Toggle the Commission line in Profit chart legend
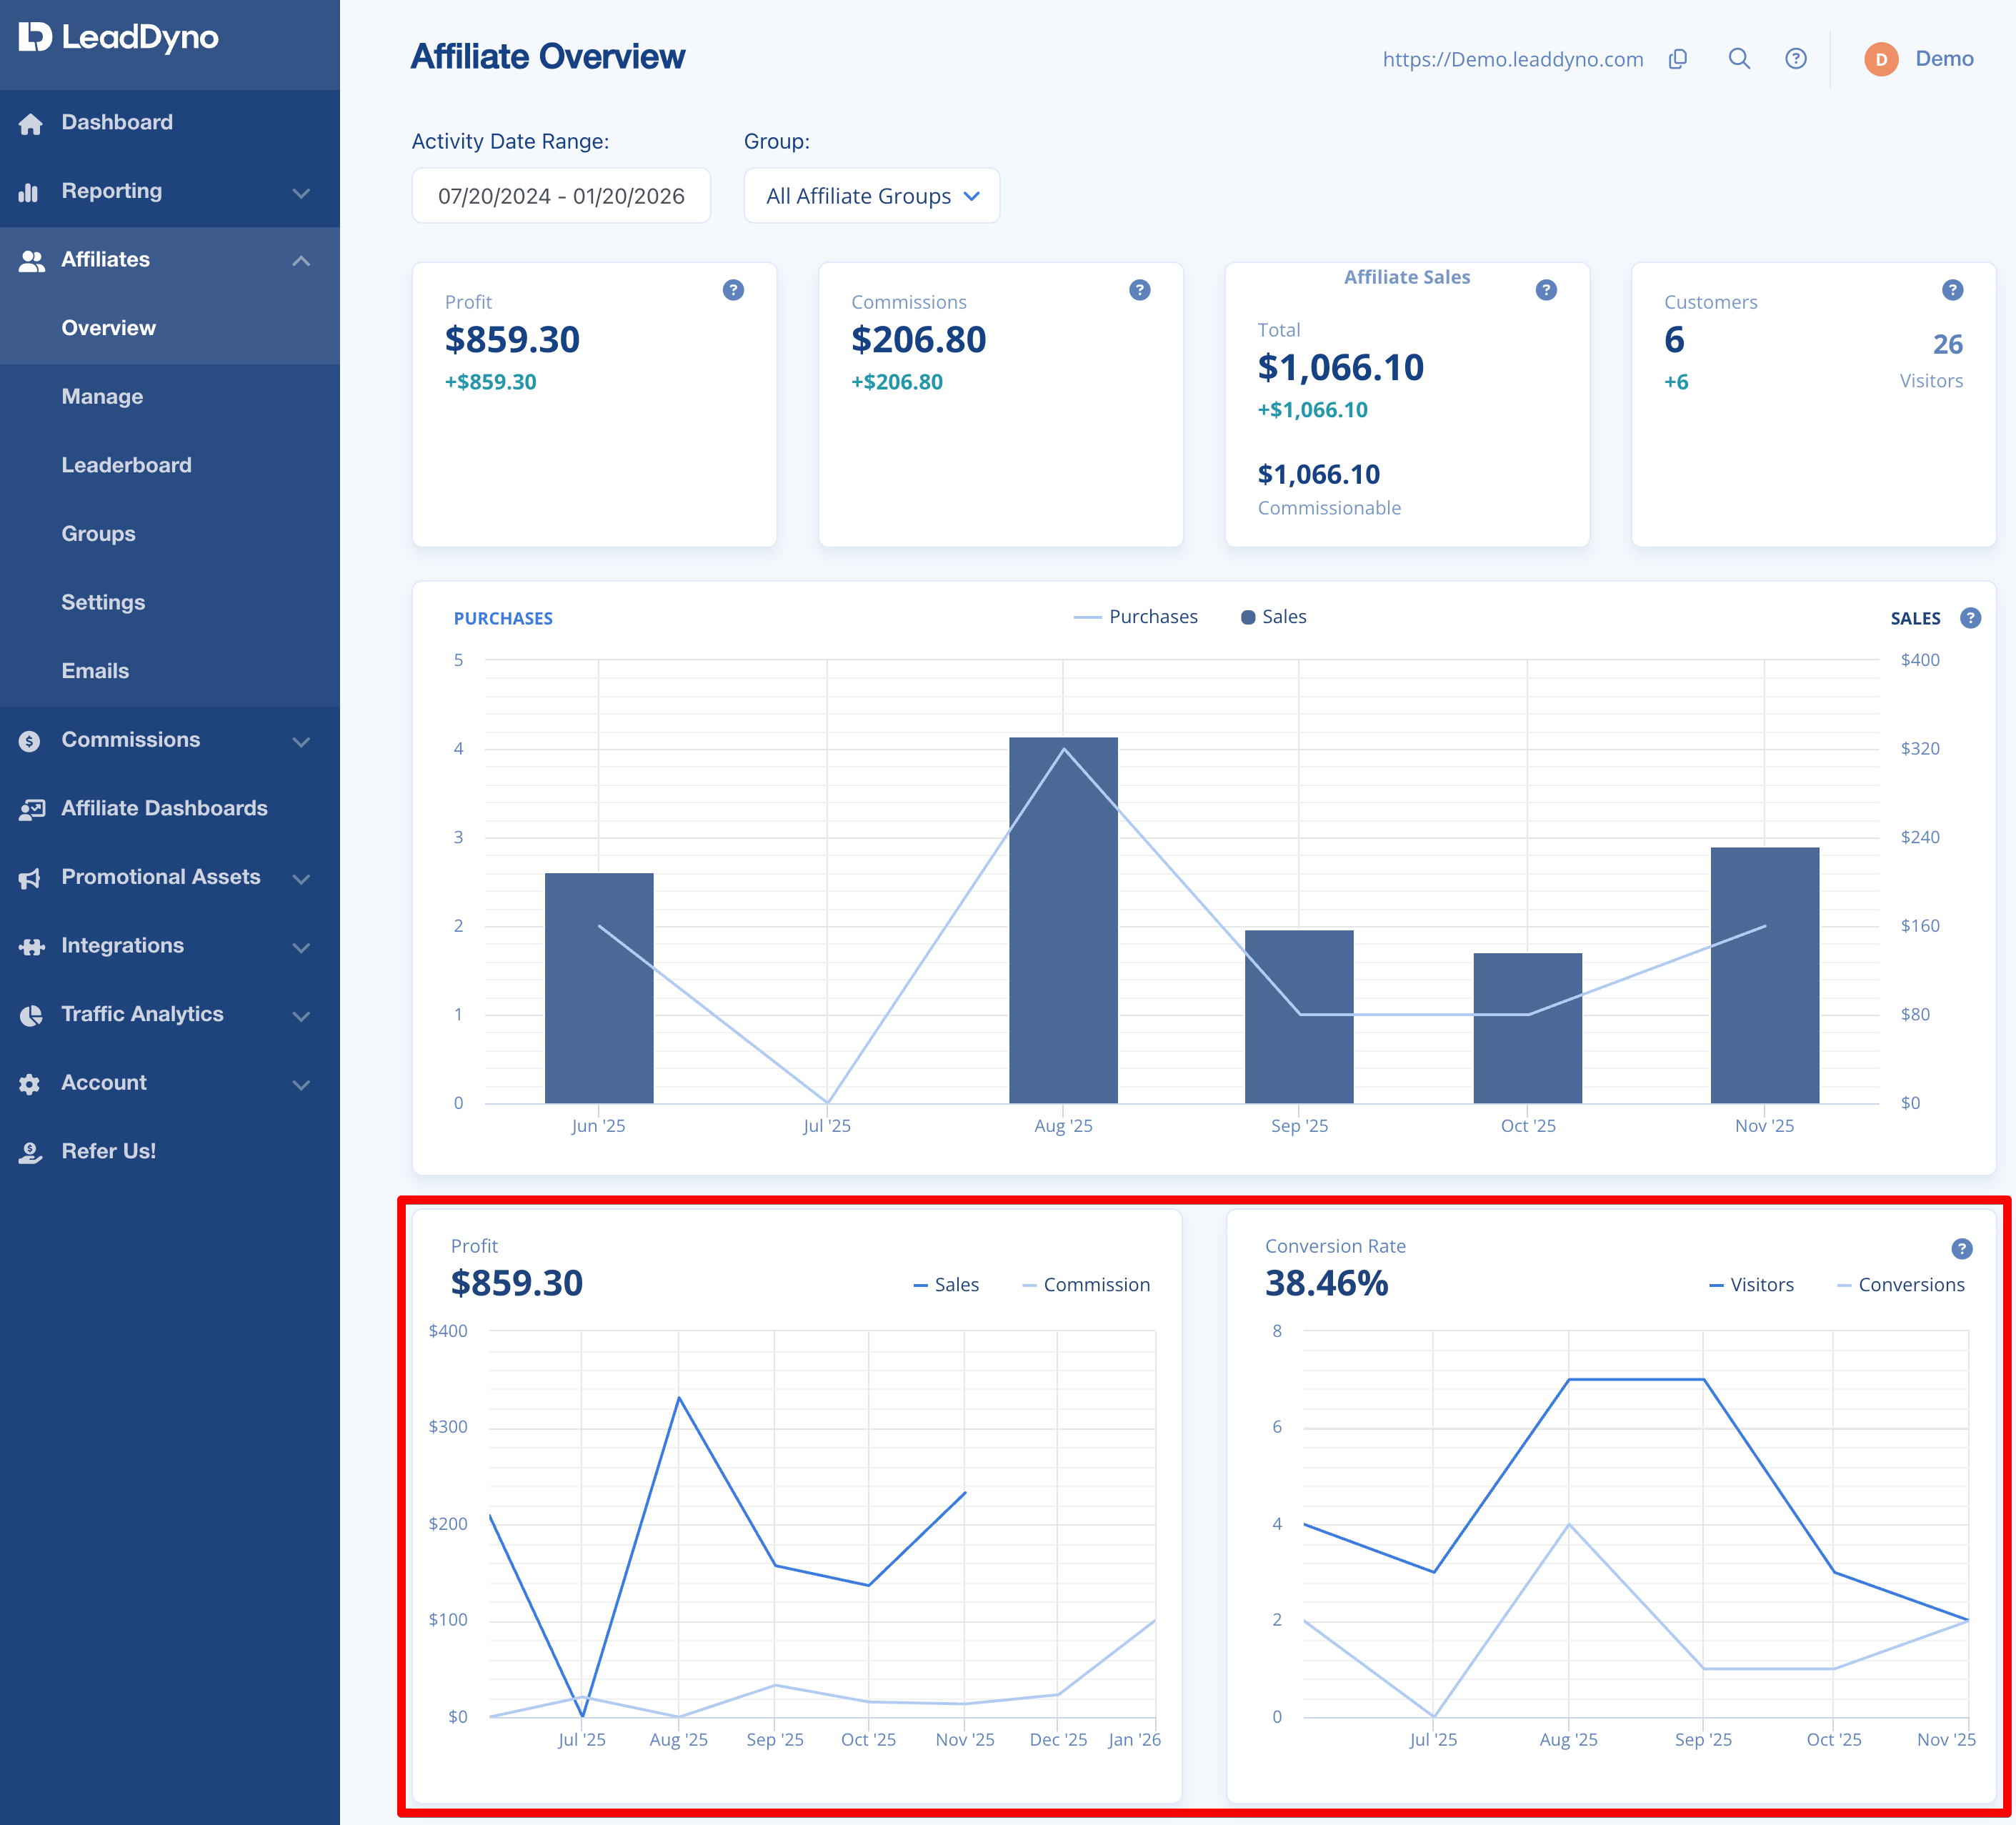2016x1825 pixels. click(x=1086, y=1285)
